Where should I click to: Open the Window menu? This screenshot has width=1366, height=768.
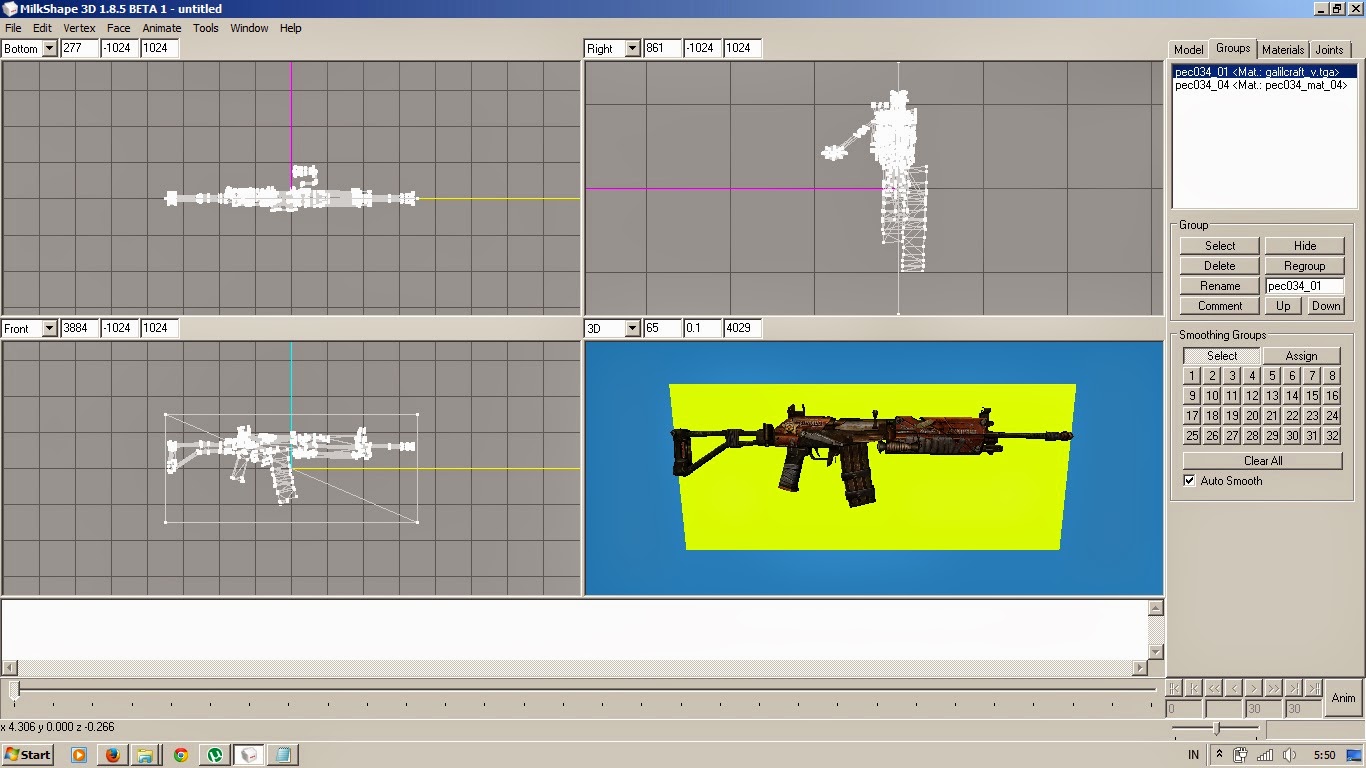pyautogui.click(x=249, y=28)
